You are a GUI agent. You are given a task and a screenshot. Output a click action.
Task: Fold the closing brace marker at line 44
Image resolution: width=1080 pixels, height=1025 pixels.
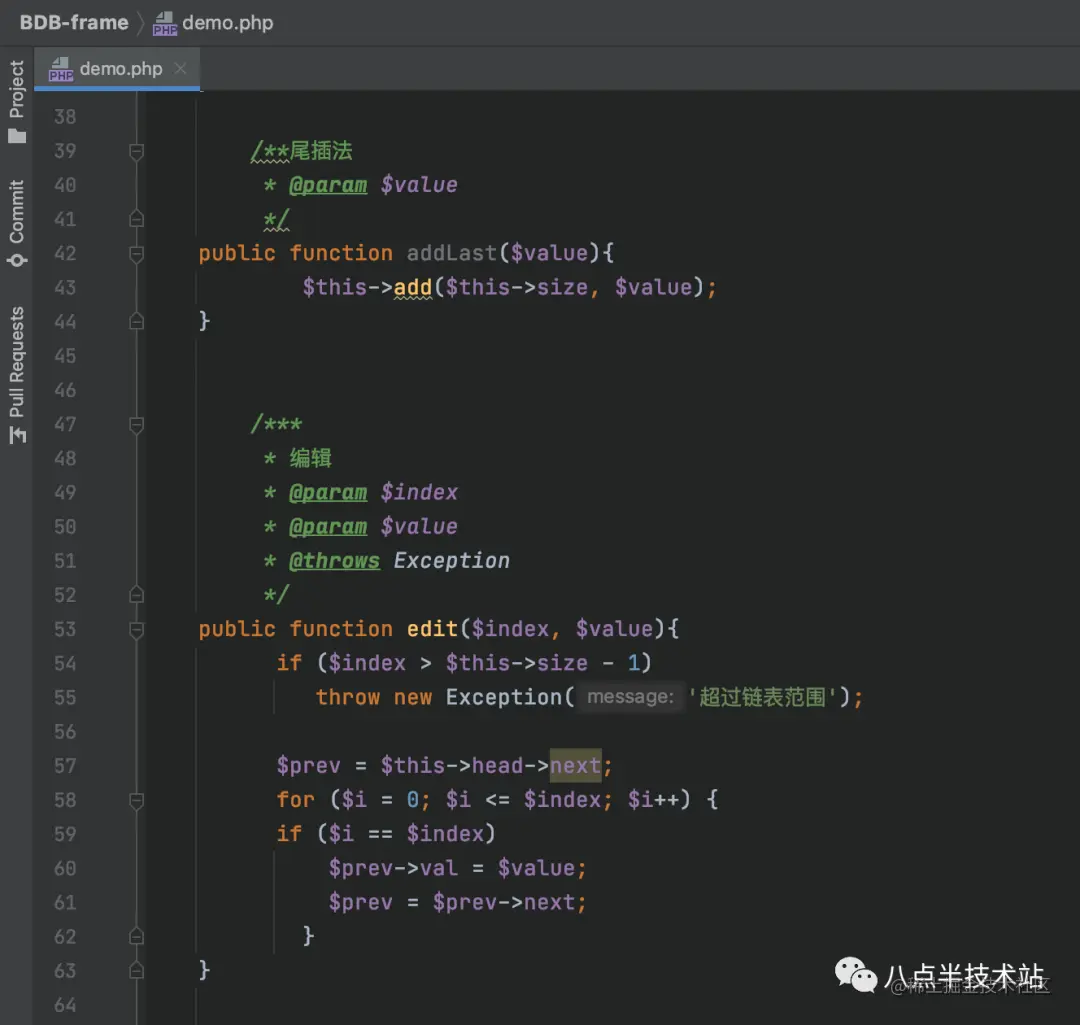pos(136,322)
